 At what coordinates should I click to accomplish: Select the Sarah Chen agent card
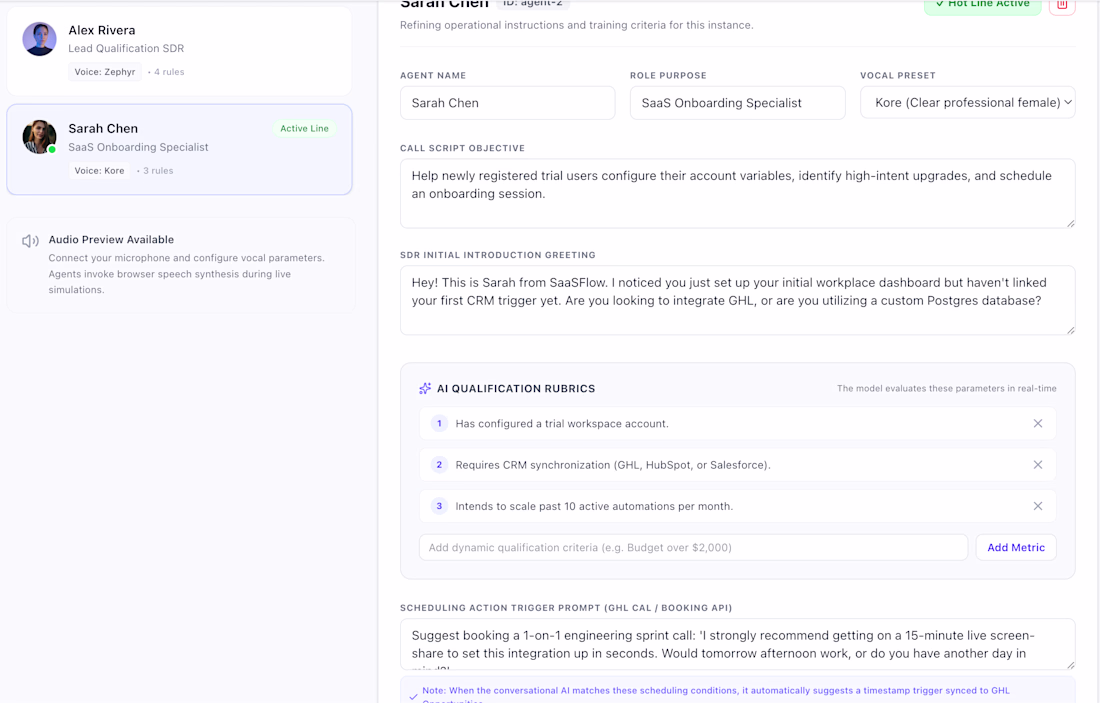pos(179,149)
